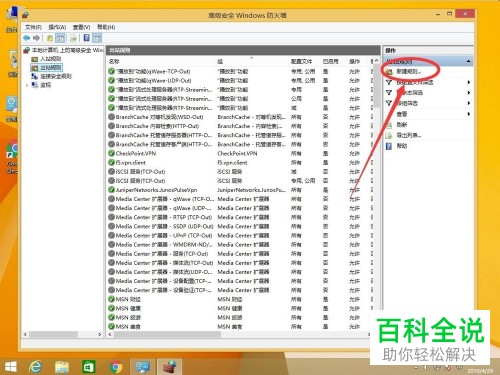The height and width of the screenshot is (375, 500).
Task: Select the 'Media Center qWave (TCP-O...' rule
Action: coord(165,199)
